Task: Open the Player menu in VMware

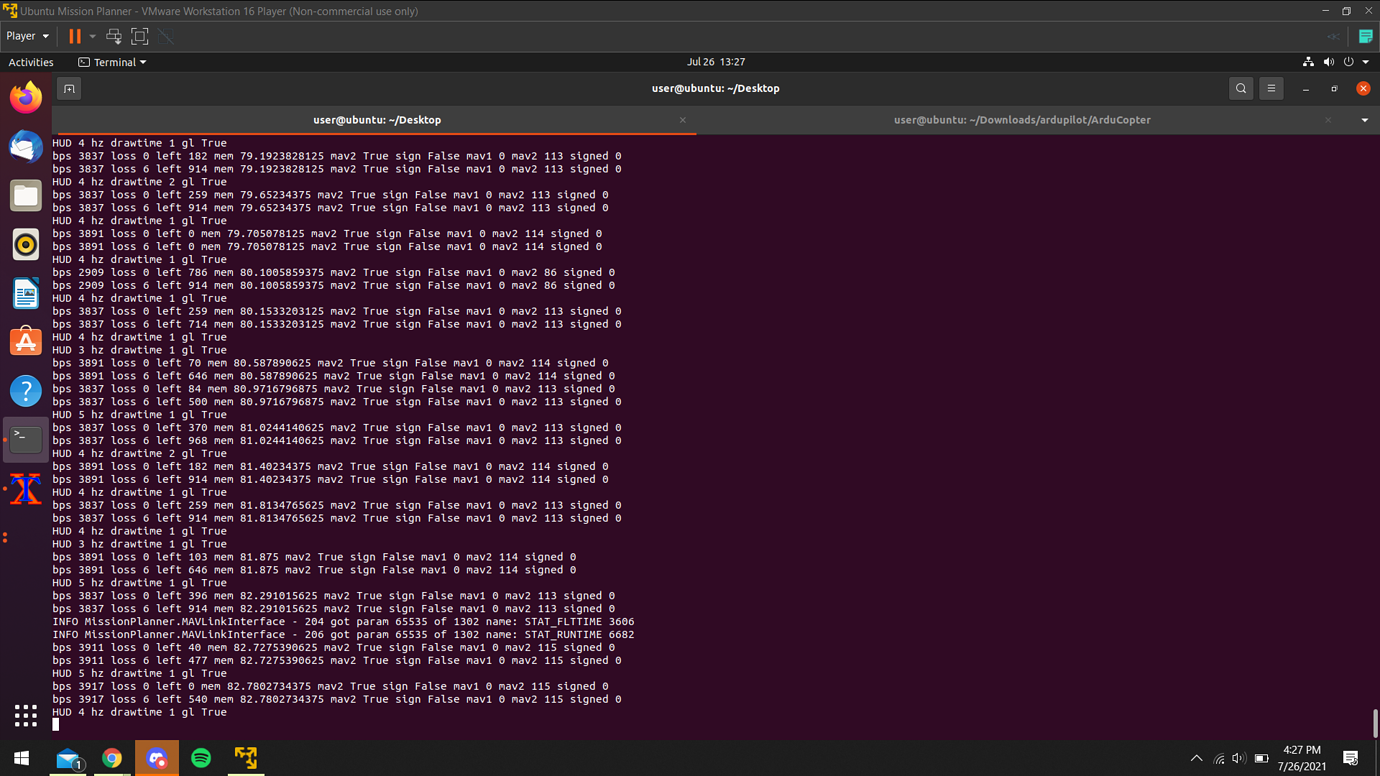Action: (27, 36)
